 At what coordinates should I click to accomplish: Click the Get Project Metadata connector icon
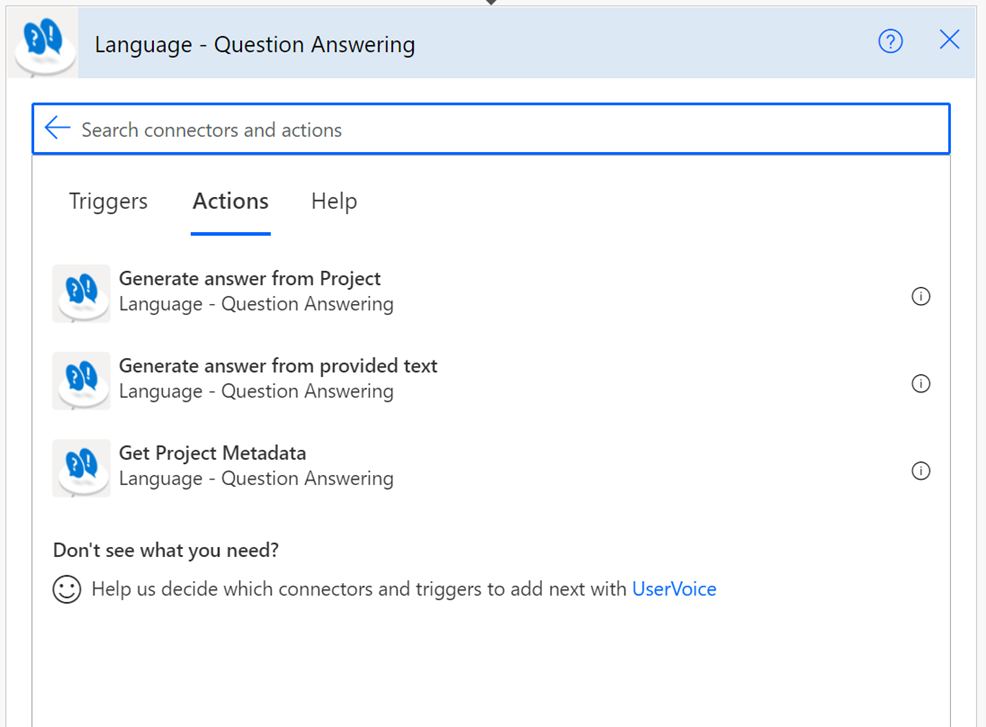click(81, 469)
